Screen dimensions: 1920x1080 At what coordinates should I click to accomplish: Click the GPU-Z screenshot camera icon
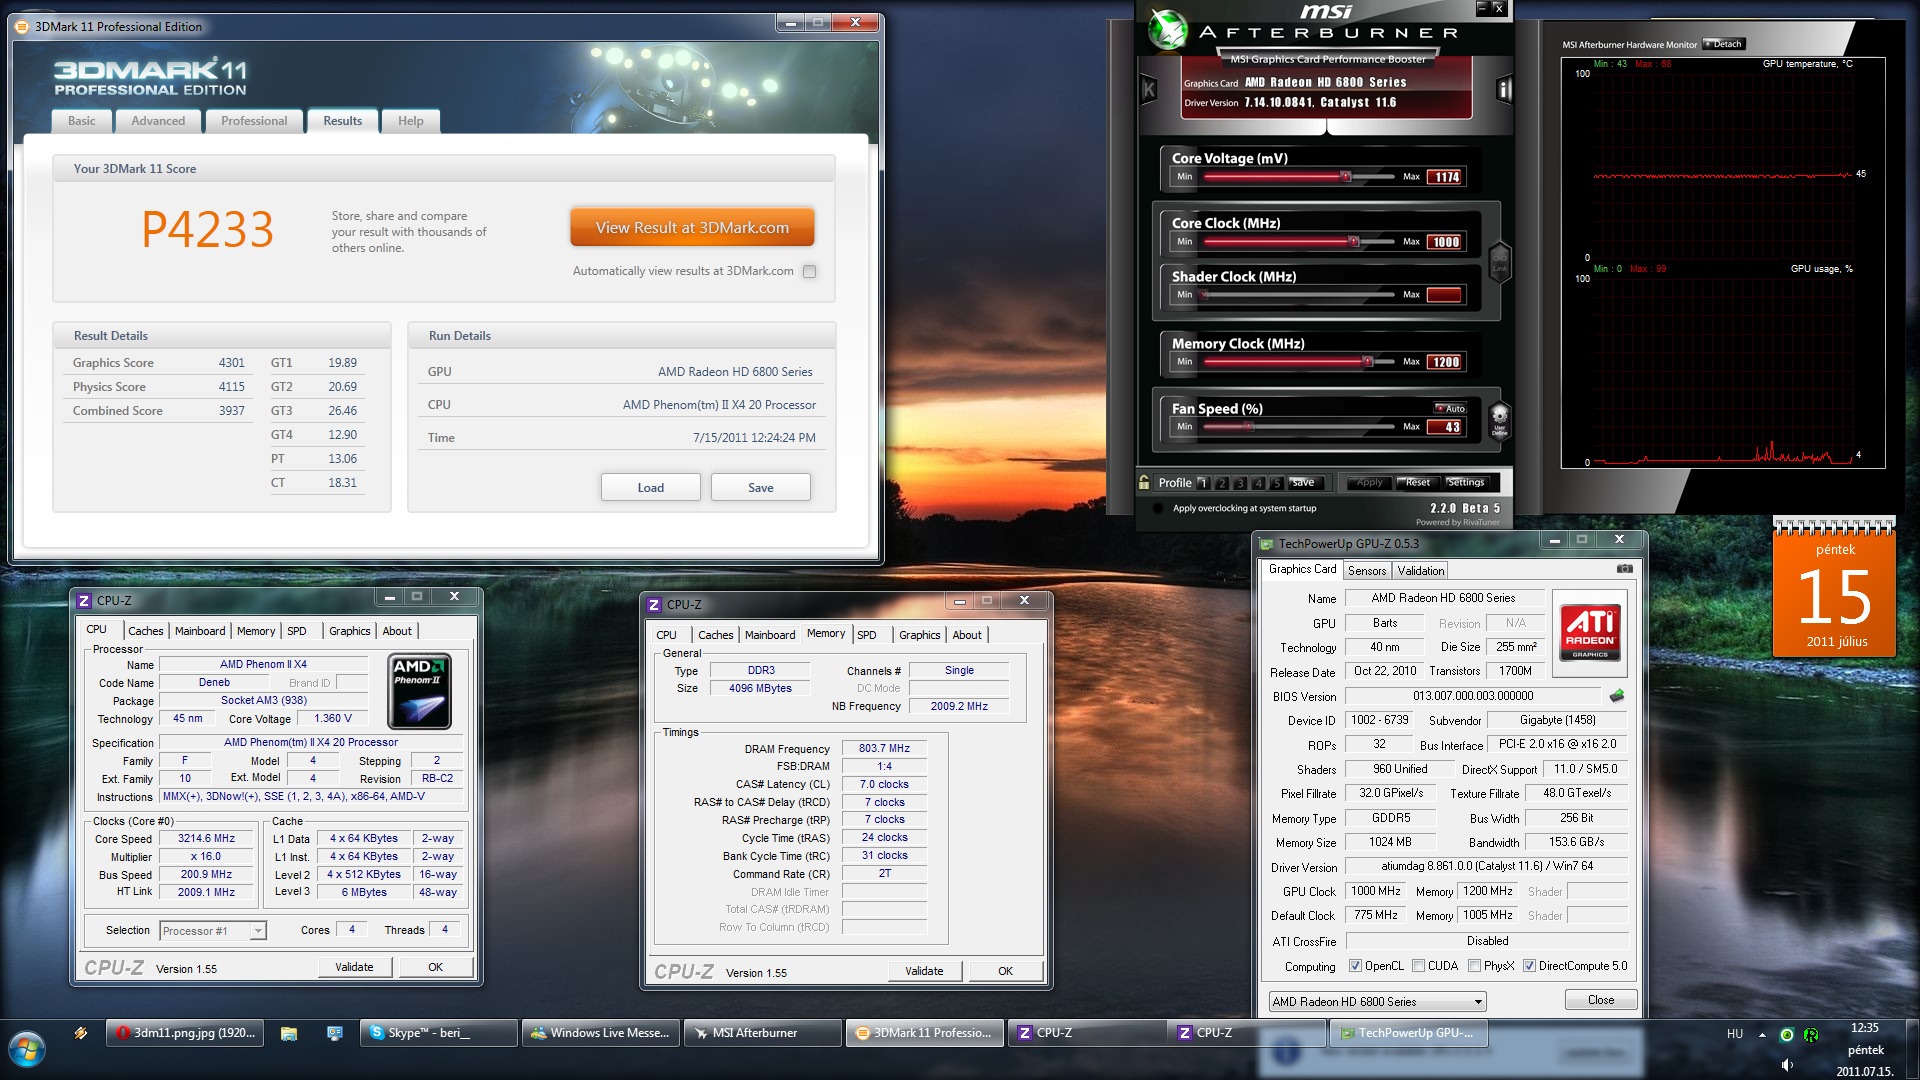(1624, 569)
